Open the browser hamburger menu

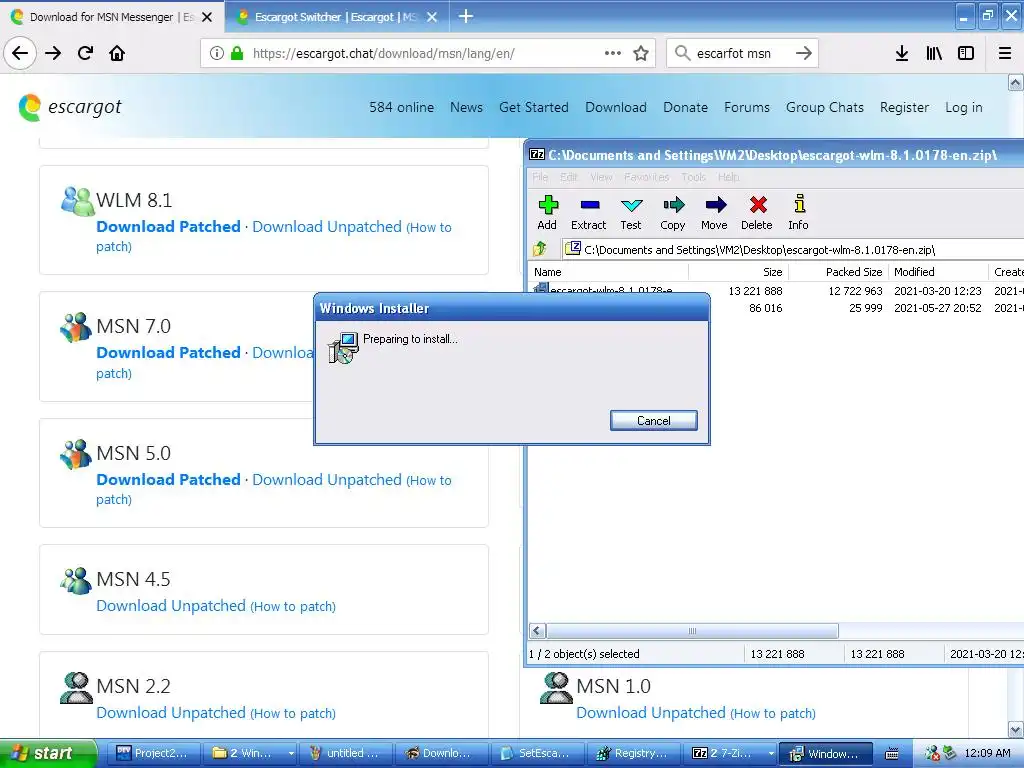[1004, 53]
